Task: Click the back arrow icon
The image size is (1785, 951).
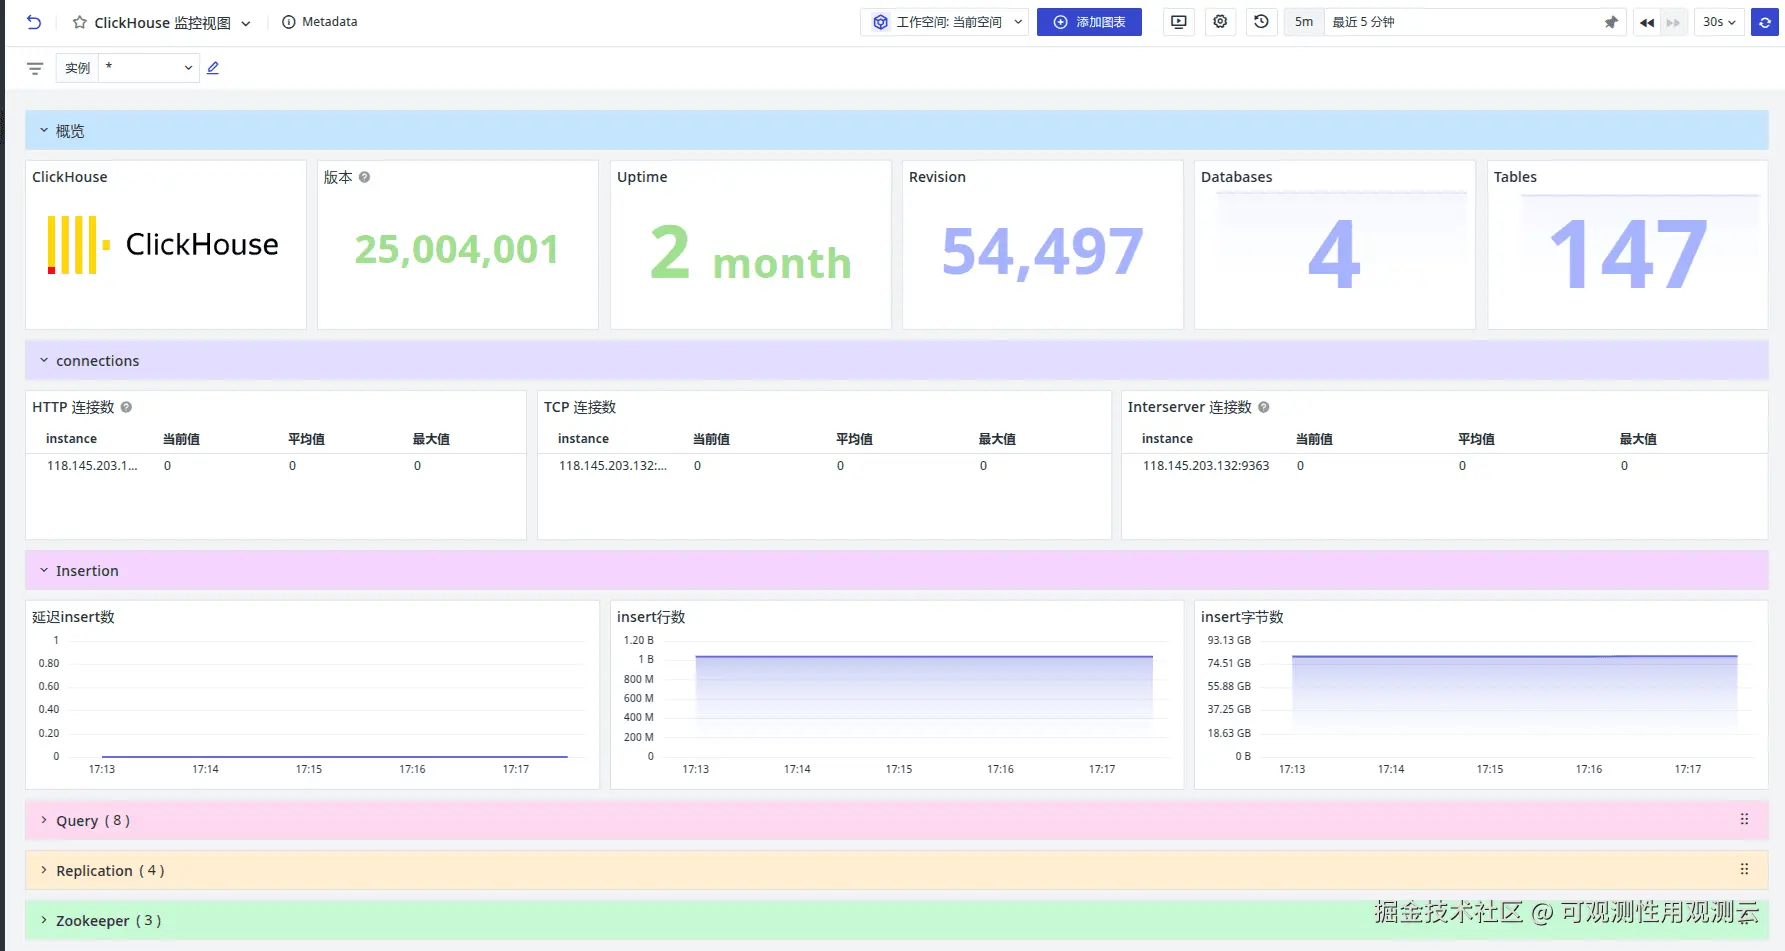Action: tap(34, 22)
